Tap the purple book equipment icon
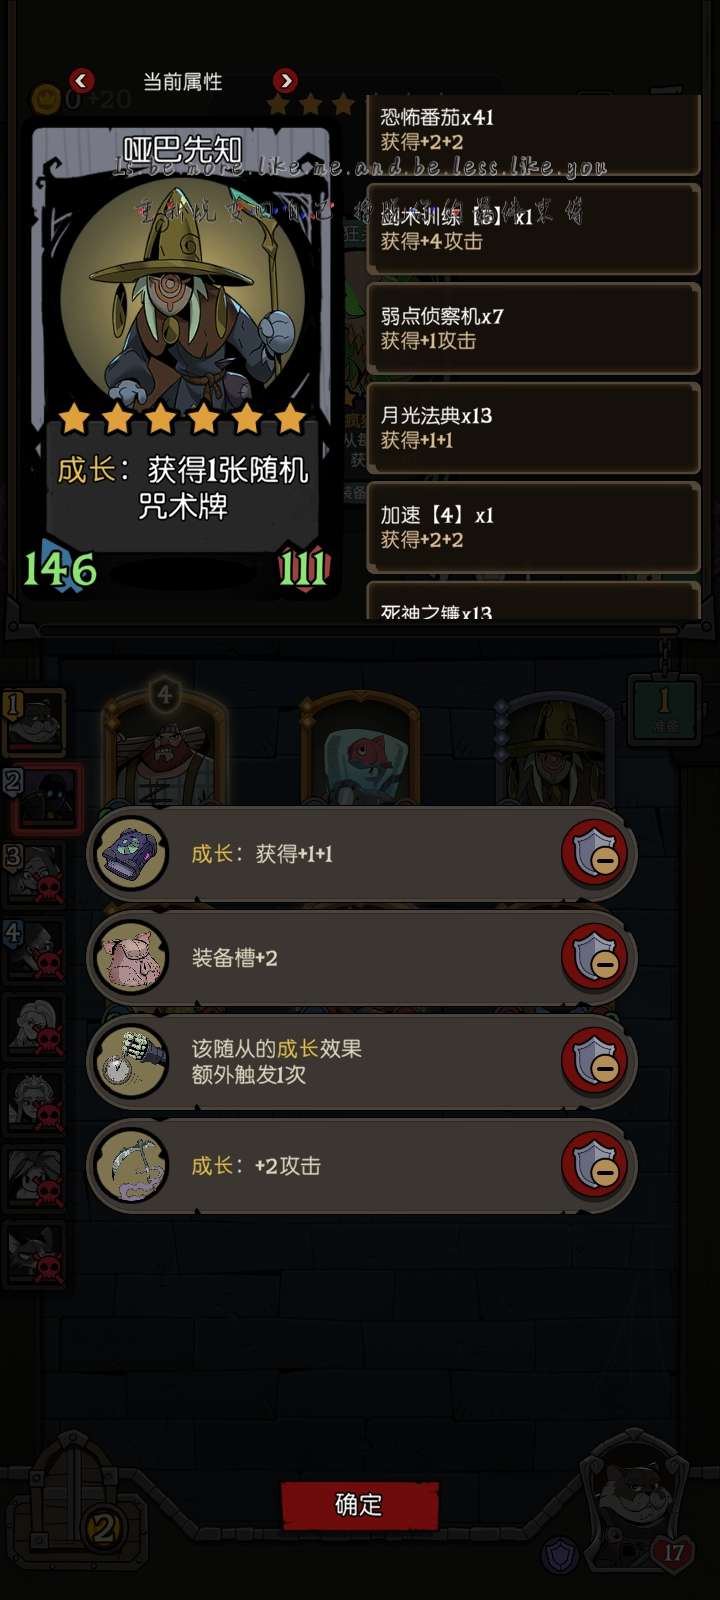This screenshot has height=1600, width=720. [131, 854]
